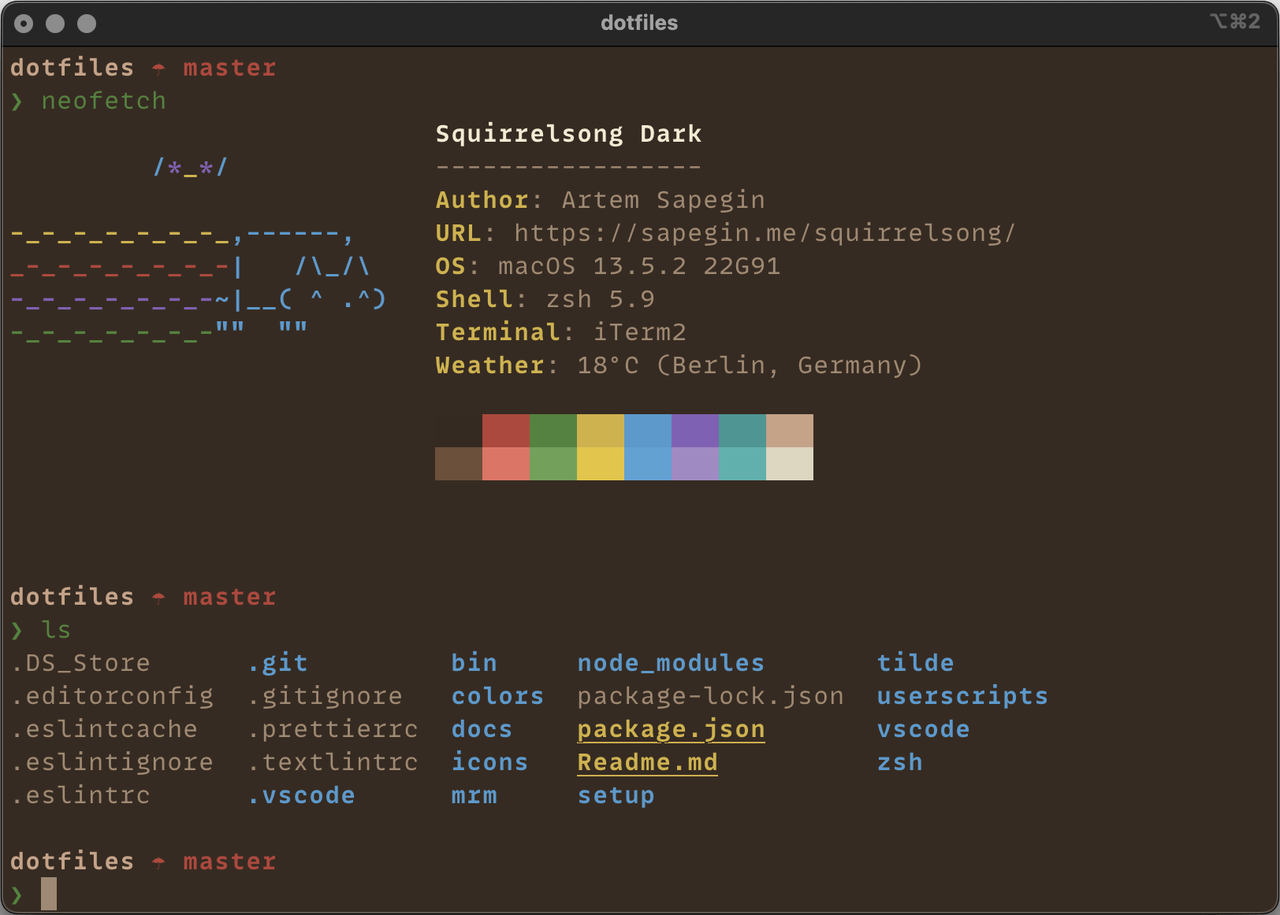The image size is (1280, 915).
Task: Click the node_modules directory name
Action: pos(671,663)
